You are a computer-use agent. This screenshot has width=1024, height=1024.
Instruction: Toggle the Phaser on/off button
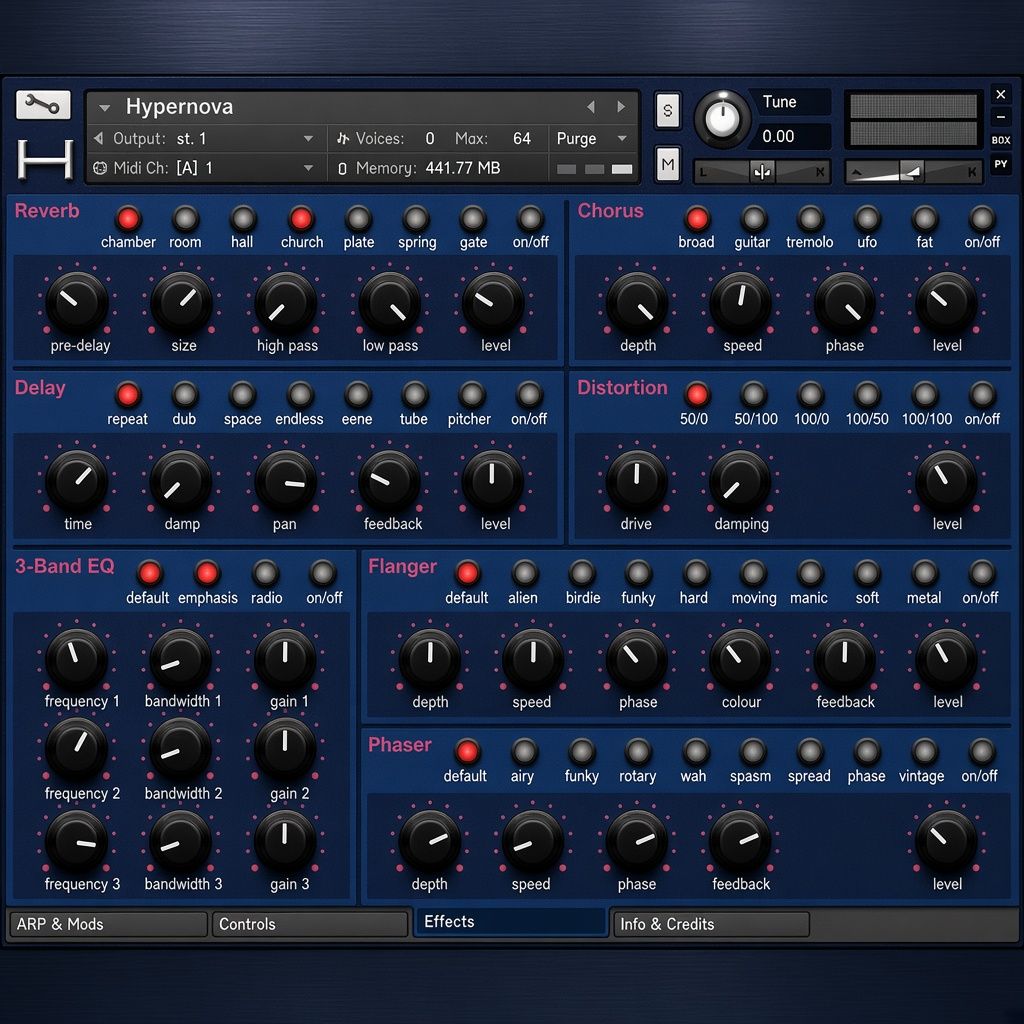pyautogui.click(x=982, y=752)
